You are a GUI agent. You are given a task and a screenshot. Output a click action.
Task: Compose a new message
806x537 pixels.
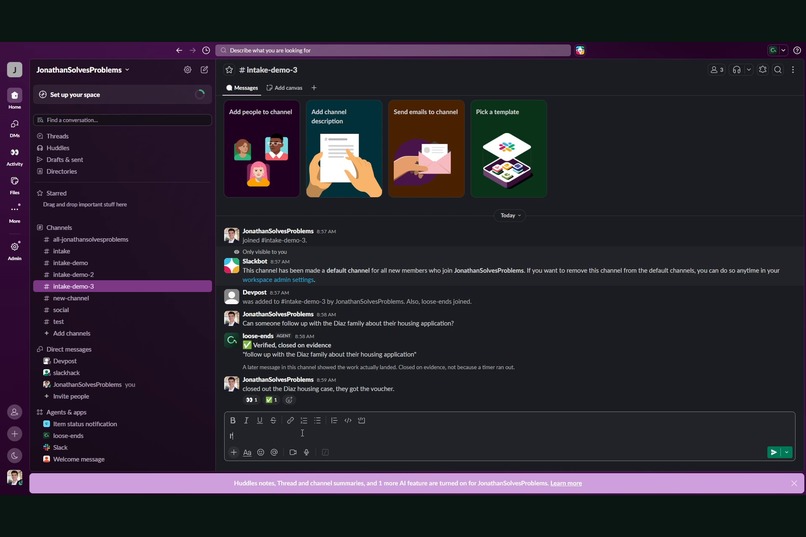(x=204, y=69)
